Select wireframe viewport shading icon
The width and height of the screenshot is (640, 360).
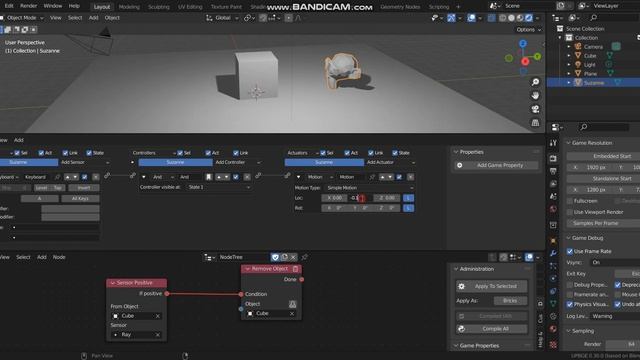pyautogui.click(x=502, y=18)
